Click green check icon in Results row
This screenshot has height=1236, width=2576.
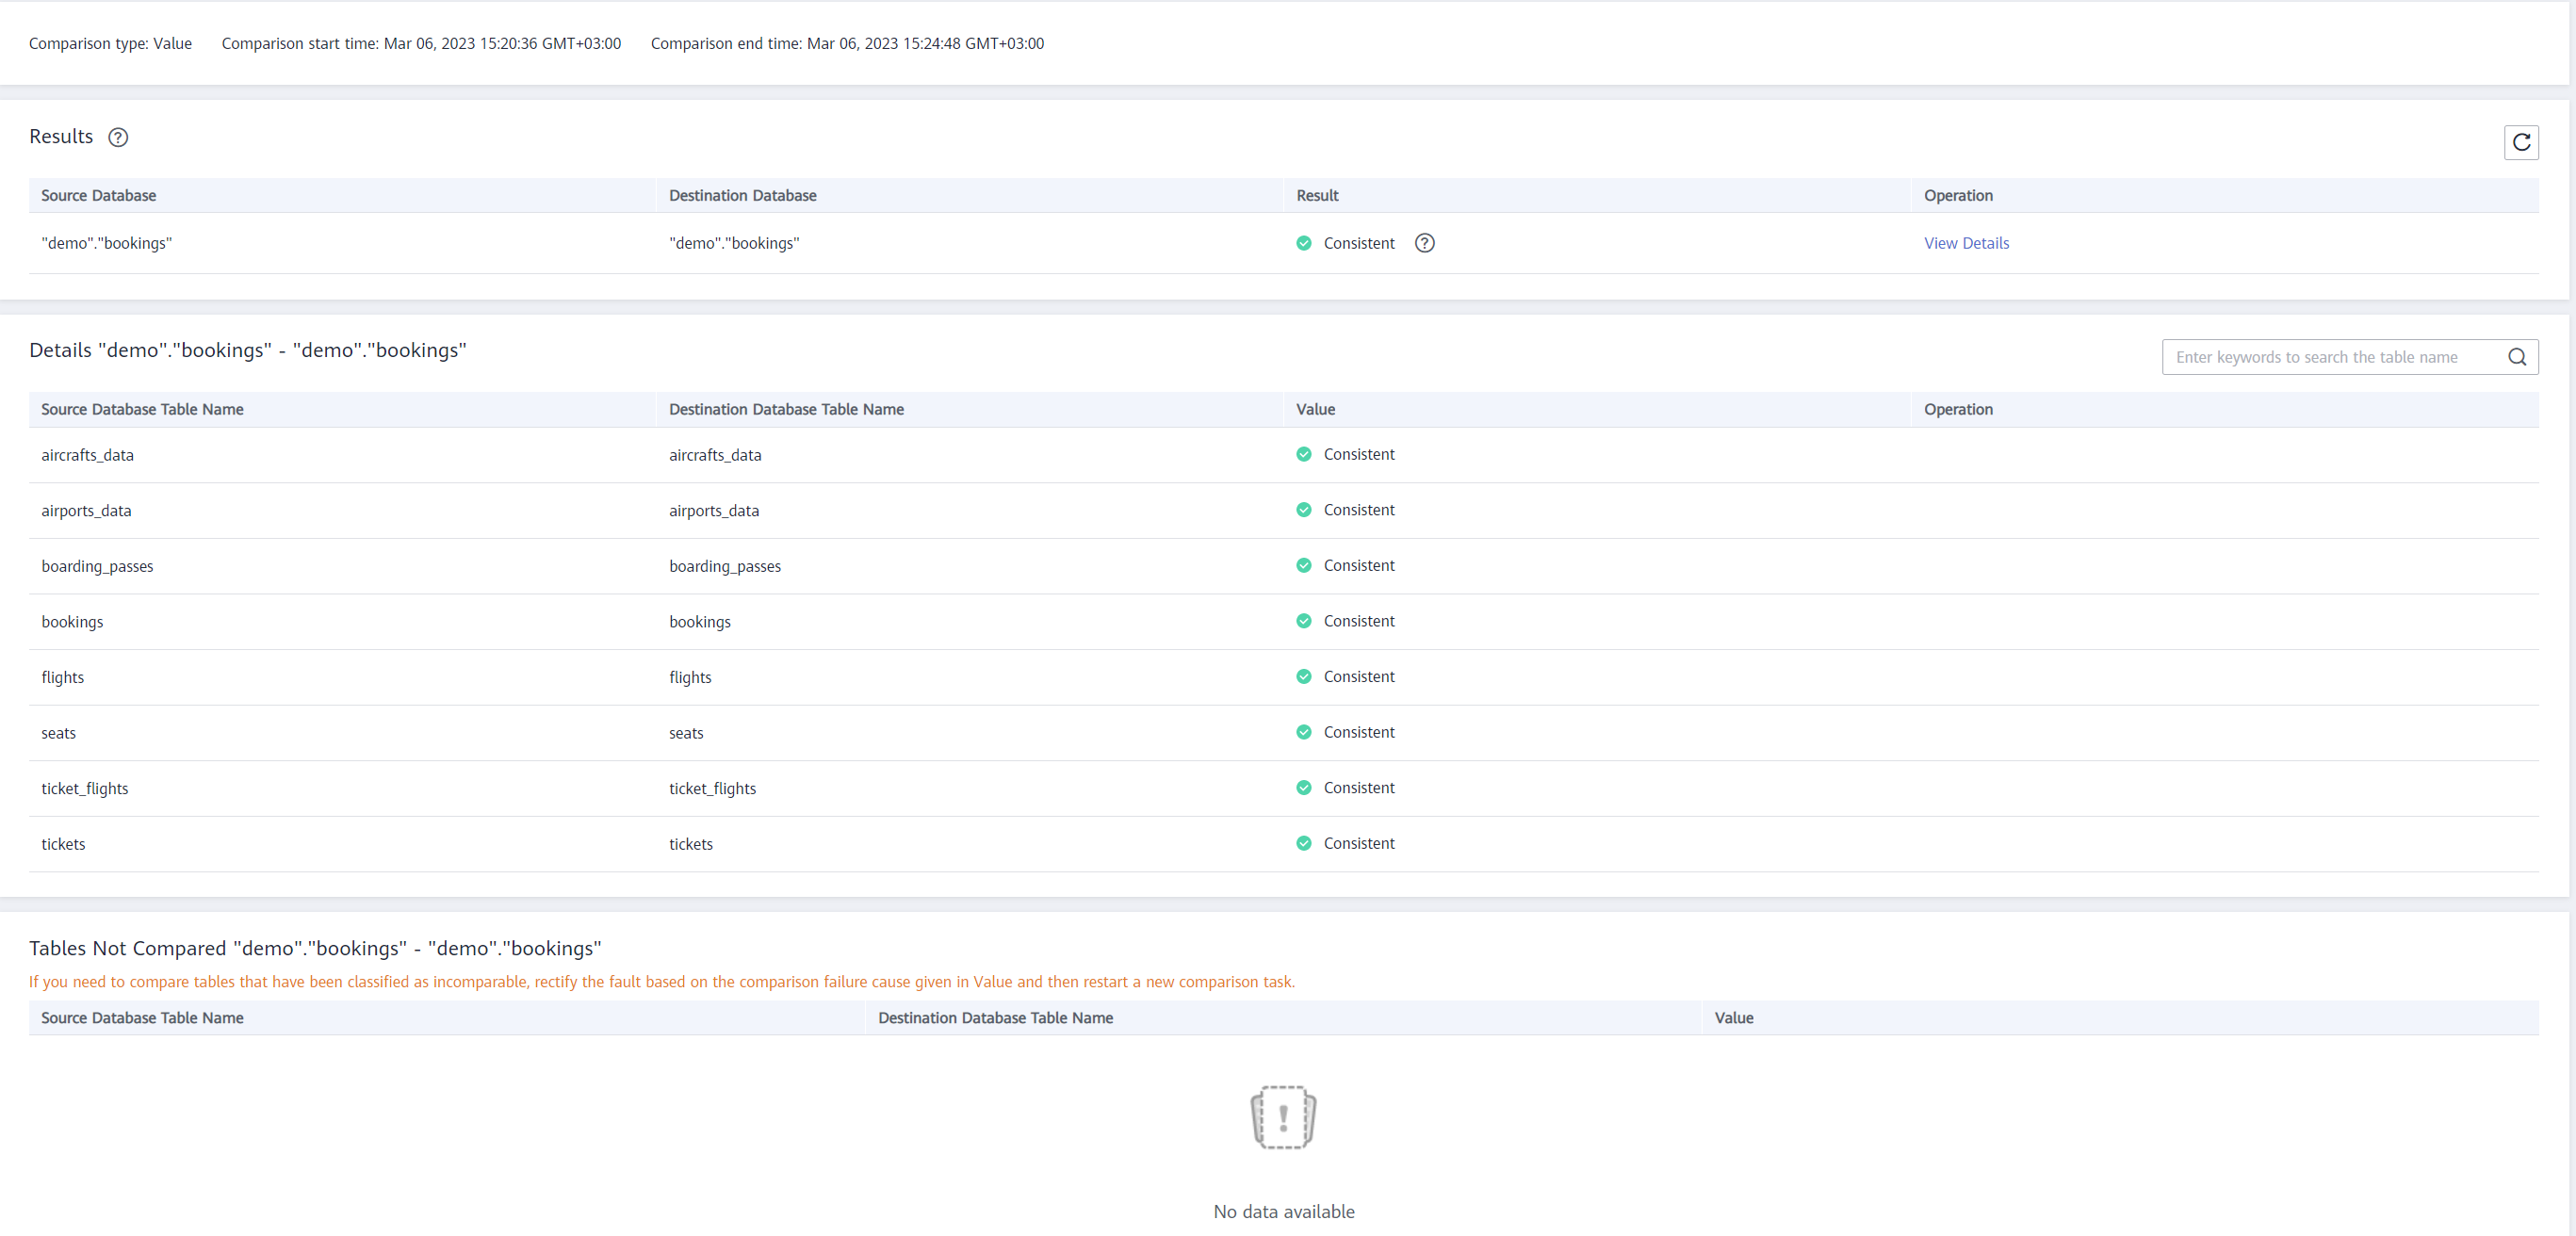[1303, 243]
